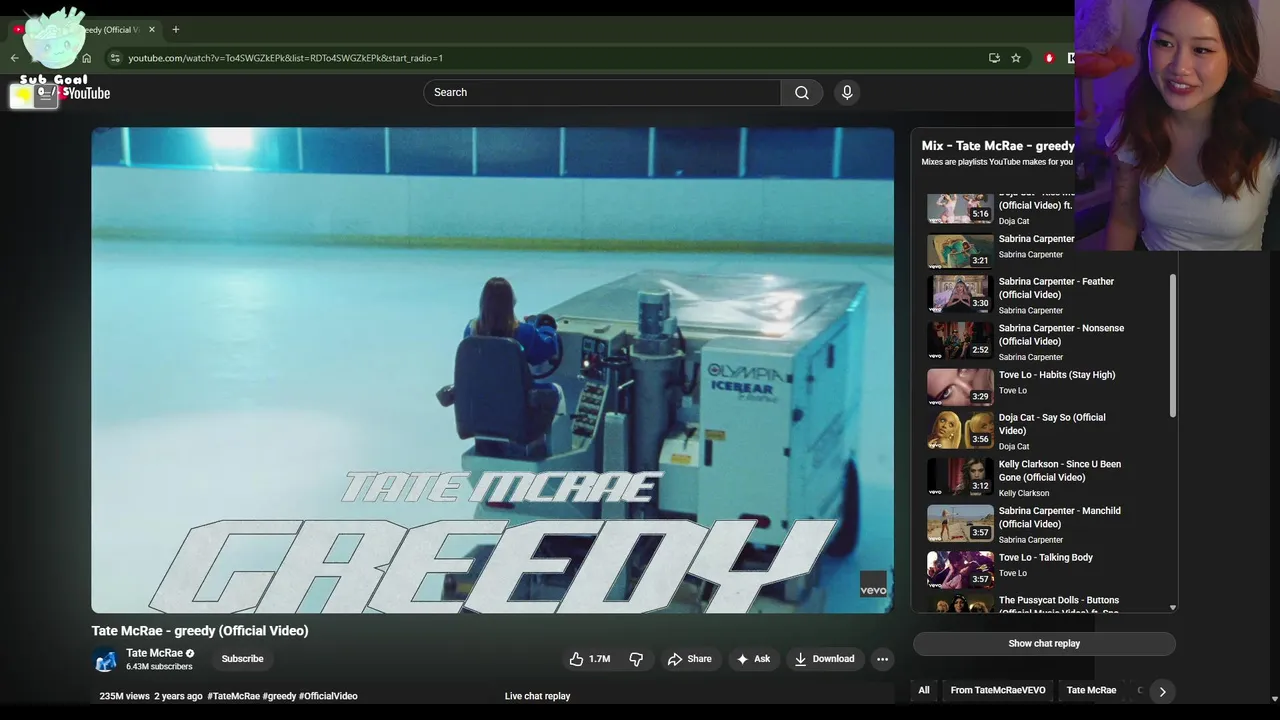This screenshot has width=1280, height=720.
Task: Play Tove Lo - Habits (Stay High)
Action: tap(1057, 375)
